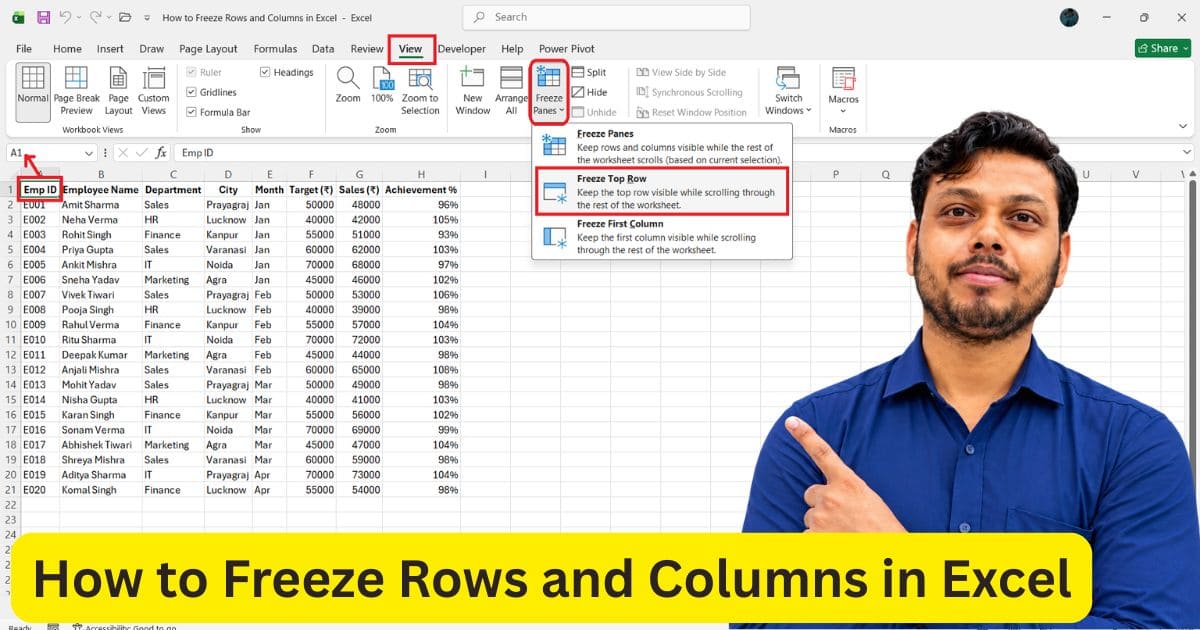The width and height of the screenshot is (1200, 630).
Task: Switch to Page Layout view
Action: point(118,92)
